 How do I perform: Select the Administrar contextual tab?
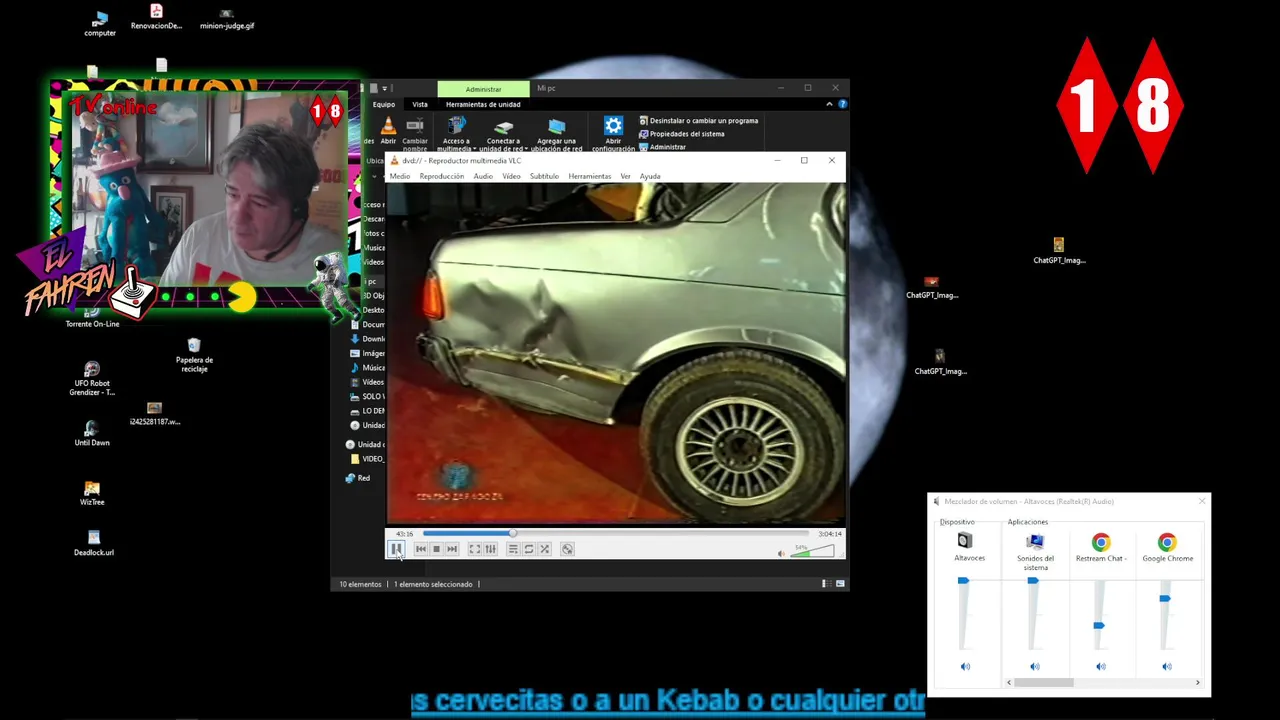(483, 89)
